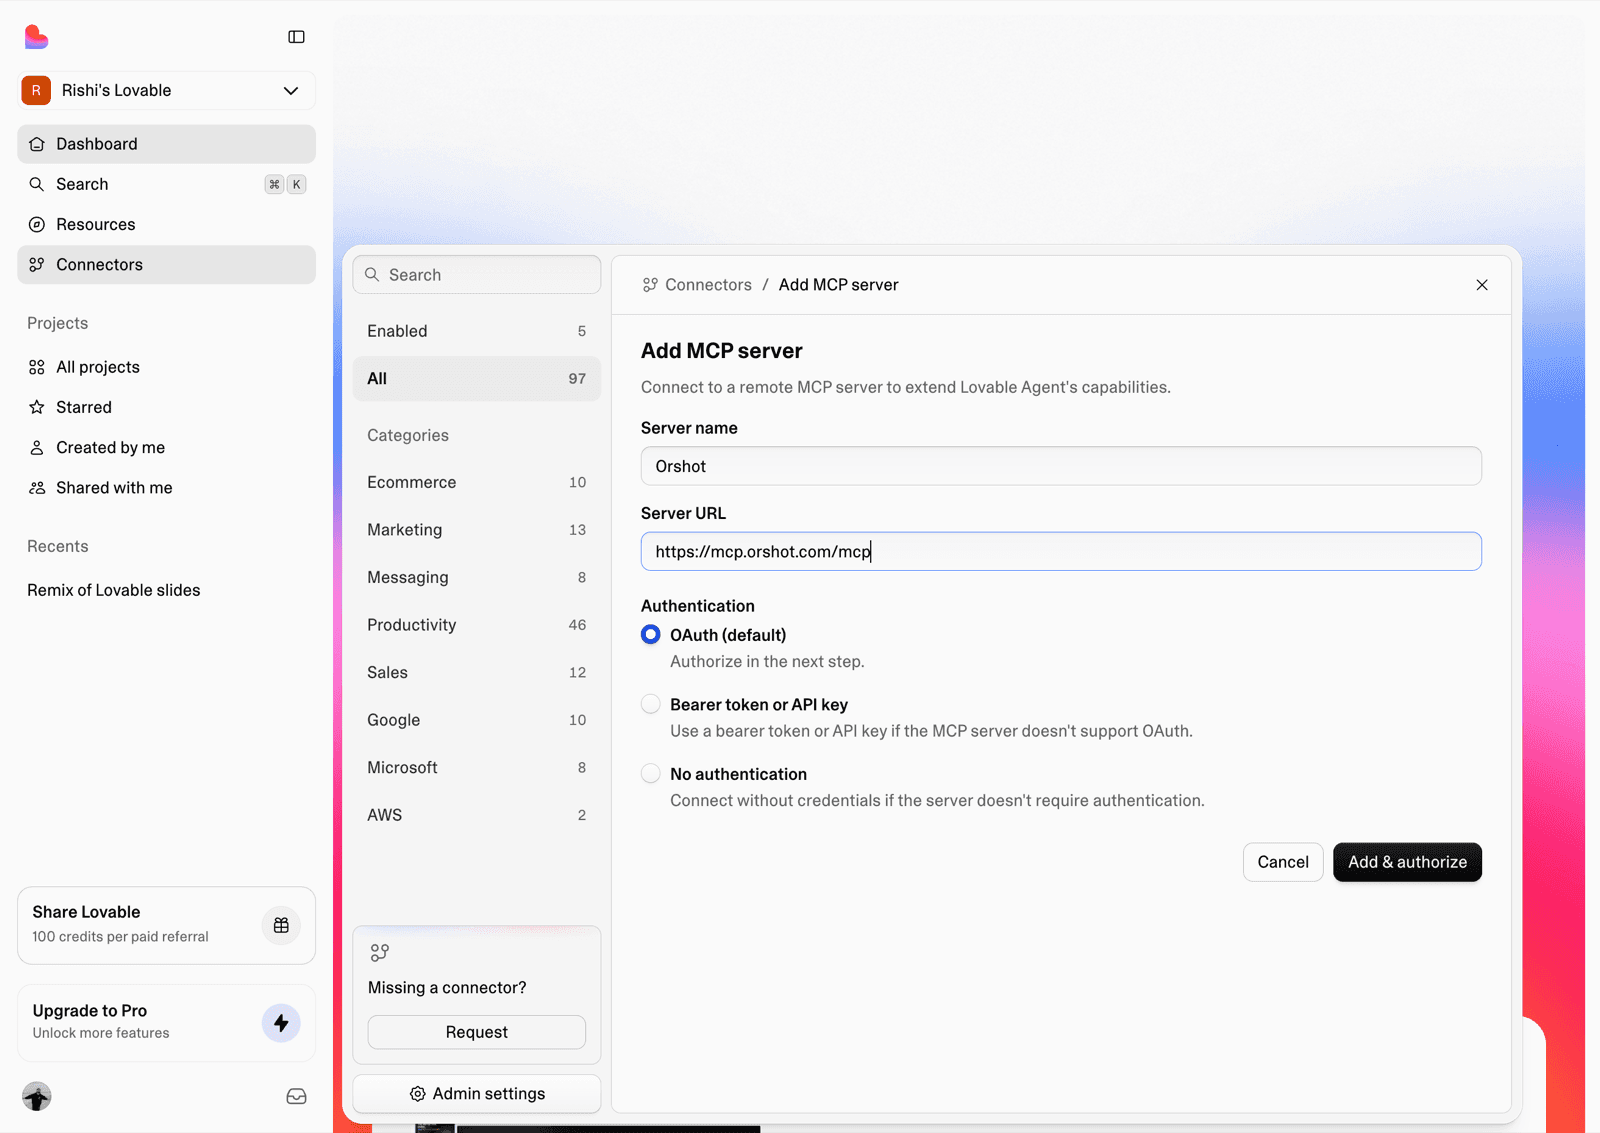Select OAuth (default) authentication
This screenshot has height=1133, width=1600.
pyautogui.click(x=651, y=635)
